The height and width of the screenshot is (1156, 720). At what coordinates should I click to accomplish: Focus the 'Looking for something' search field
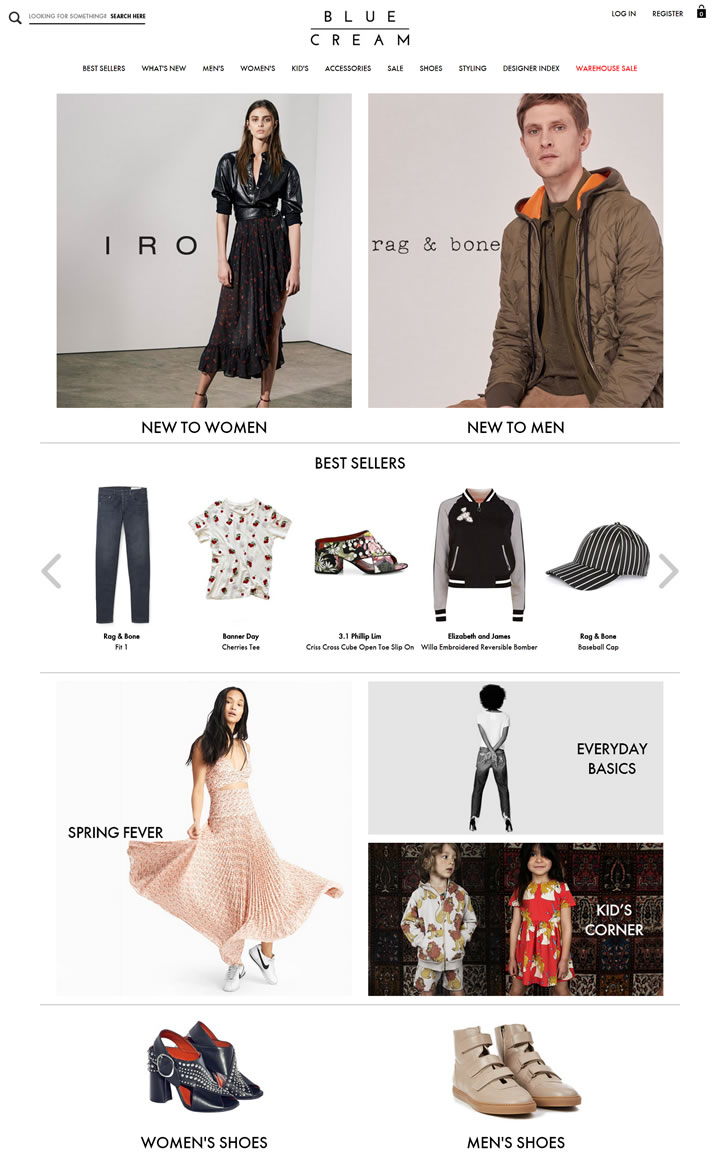[x=87, y=16]
